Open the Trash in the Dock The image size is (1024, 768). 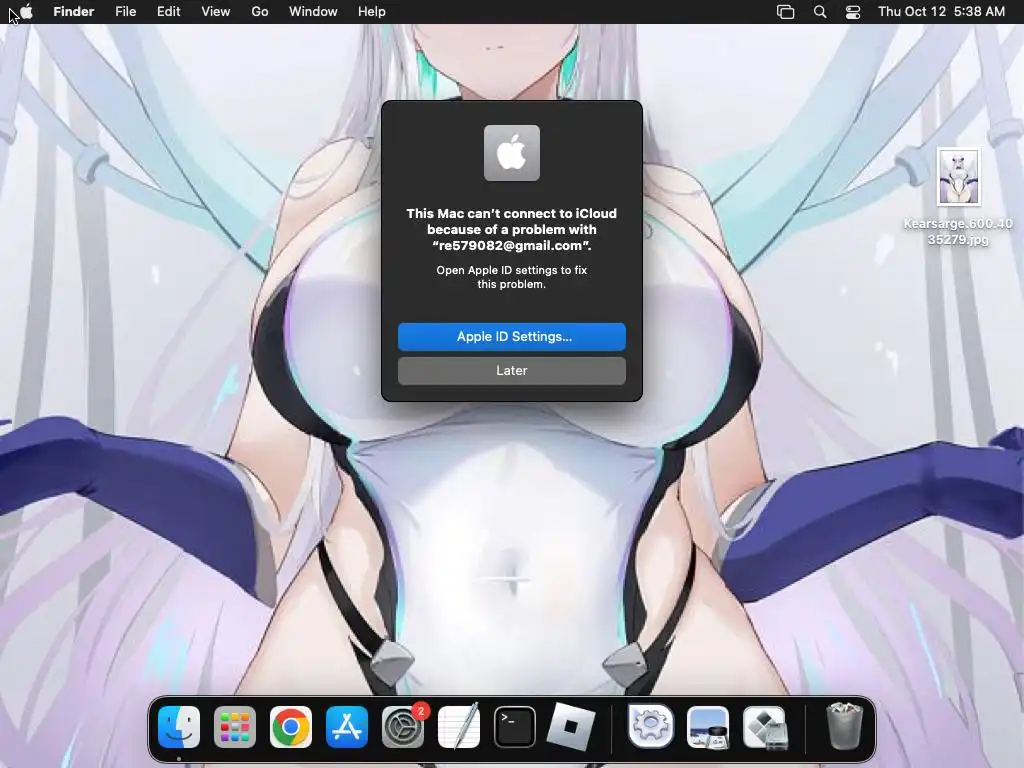tap(845, 726)
